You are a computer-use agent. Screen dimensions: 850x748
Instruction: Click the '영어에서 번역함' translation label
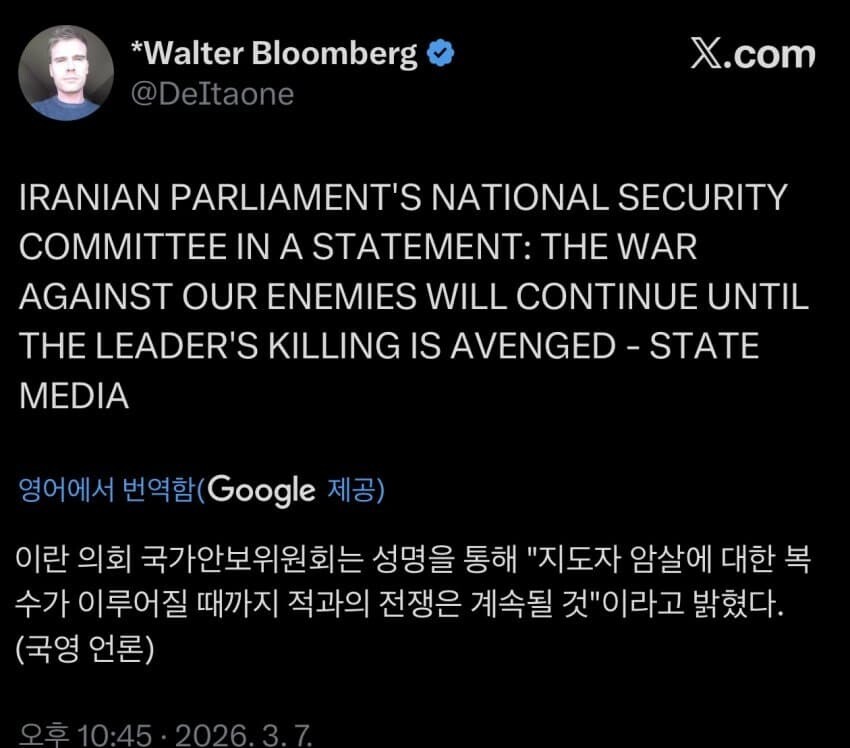107,490
